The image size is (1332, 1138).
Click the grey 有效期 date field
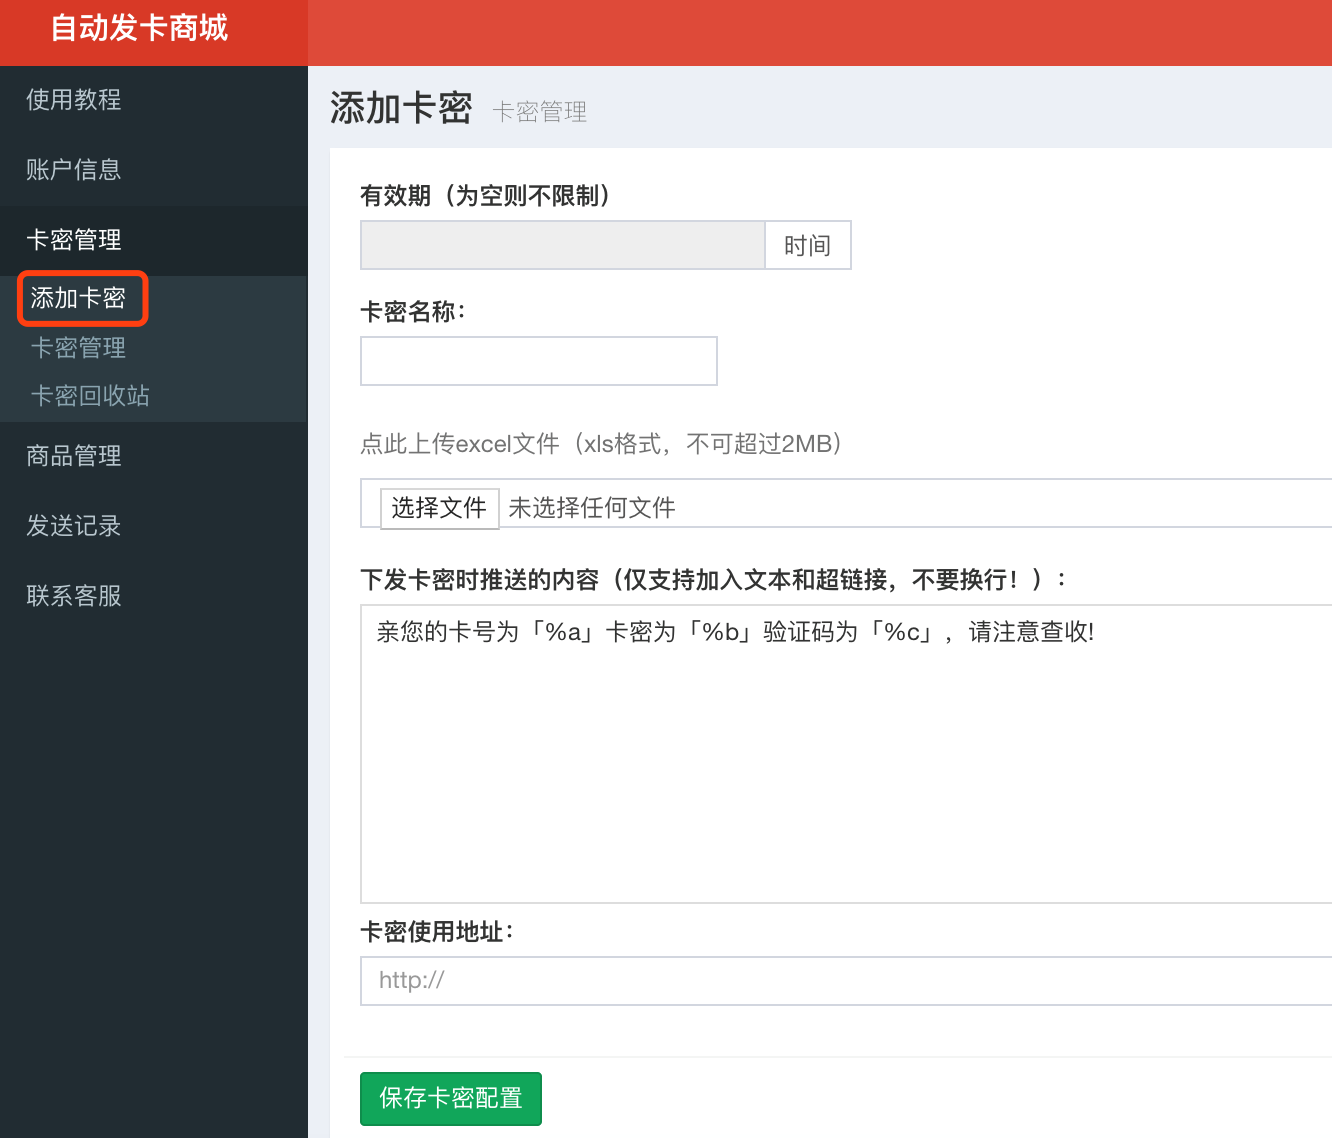(x=562, y=246)
